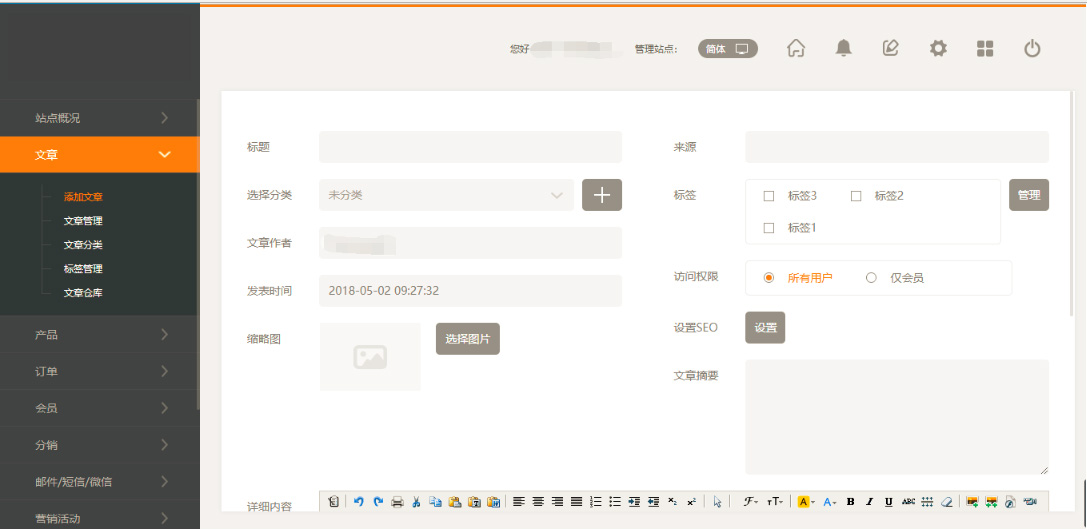Viewport: 1087px width, 530px height.
Task: Click the power logout icon
Action: click(1032, 48)
